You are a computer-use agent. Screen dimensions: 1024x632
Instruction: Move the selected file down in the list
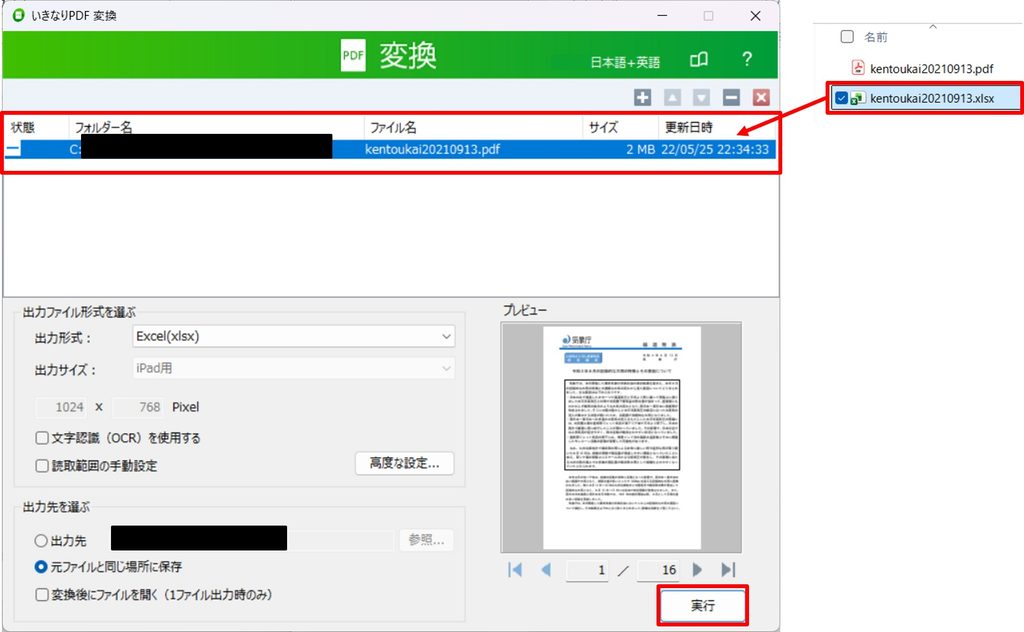pyautogui.click(x=701, y=97)
